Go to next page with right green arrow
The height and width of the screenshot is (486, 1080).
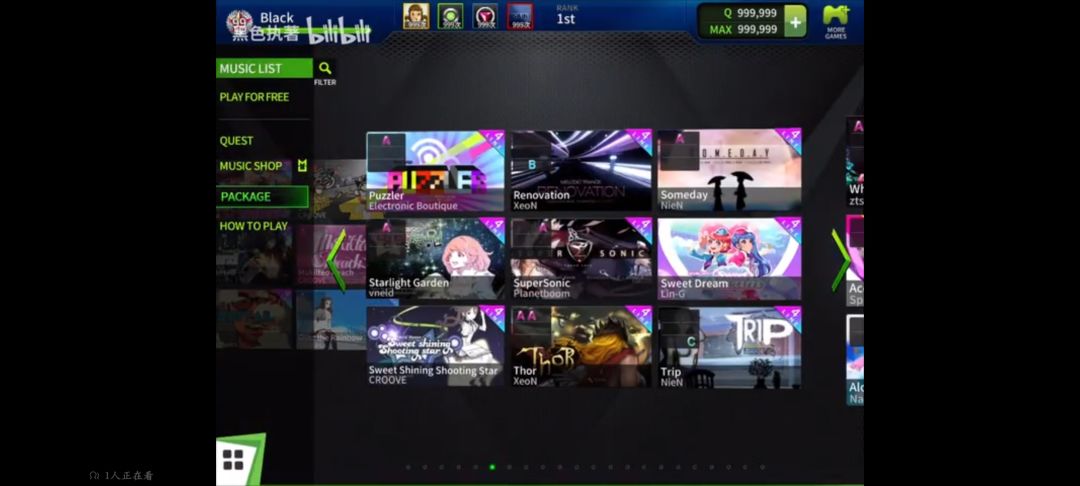click(840, 260)
